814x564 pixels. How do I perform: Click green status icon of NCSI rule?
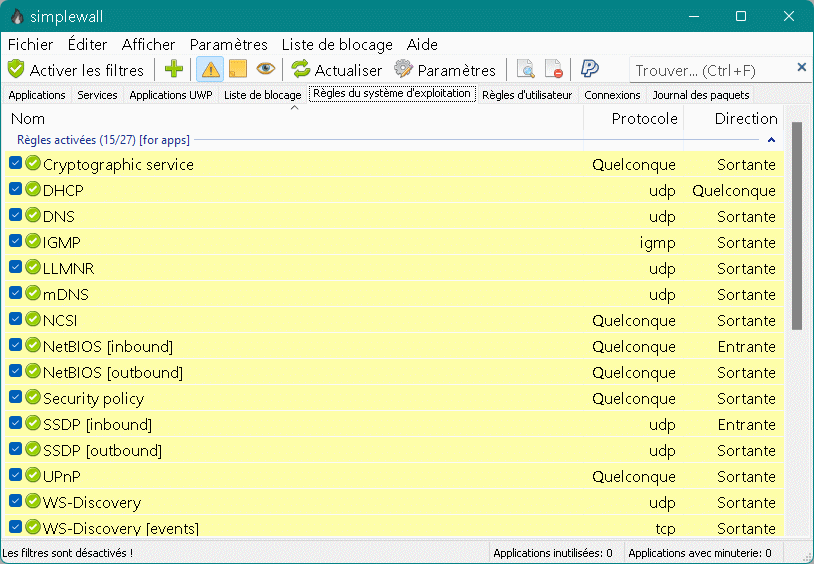coord(33,319)
